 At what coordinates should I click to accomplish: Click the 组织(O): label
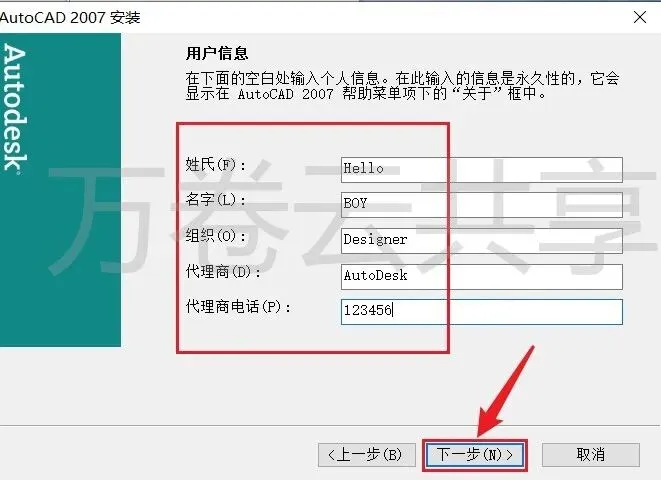[x=215, y=236]
